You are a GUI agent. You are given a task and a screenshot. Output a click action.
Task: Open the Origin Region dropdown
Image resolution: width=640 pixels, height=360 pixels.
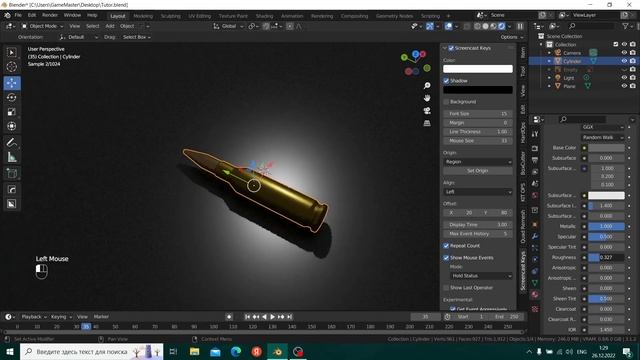pyautogui.click(x=478, y=162)
